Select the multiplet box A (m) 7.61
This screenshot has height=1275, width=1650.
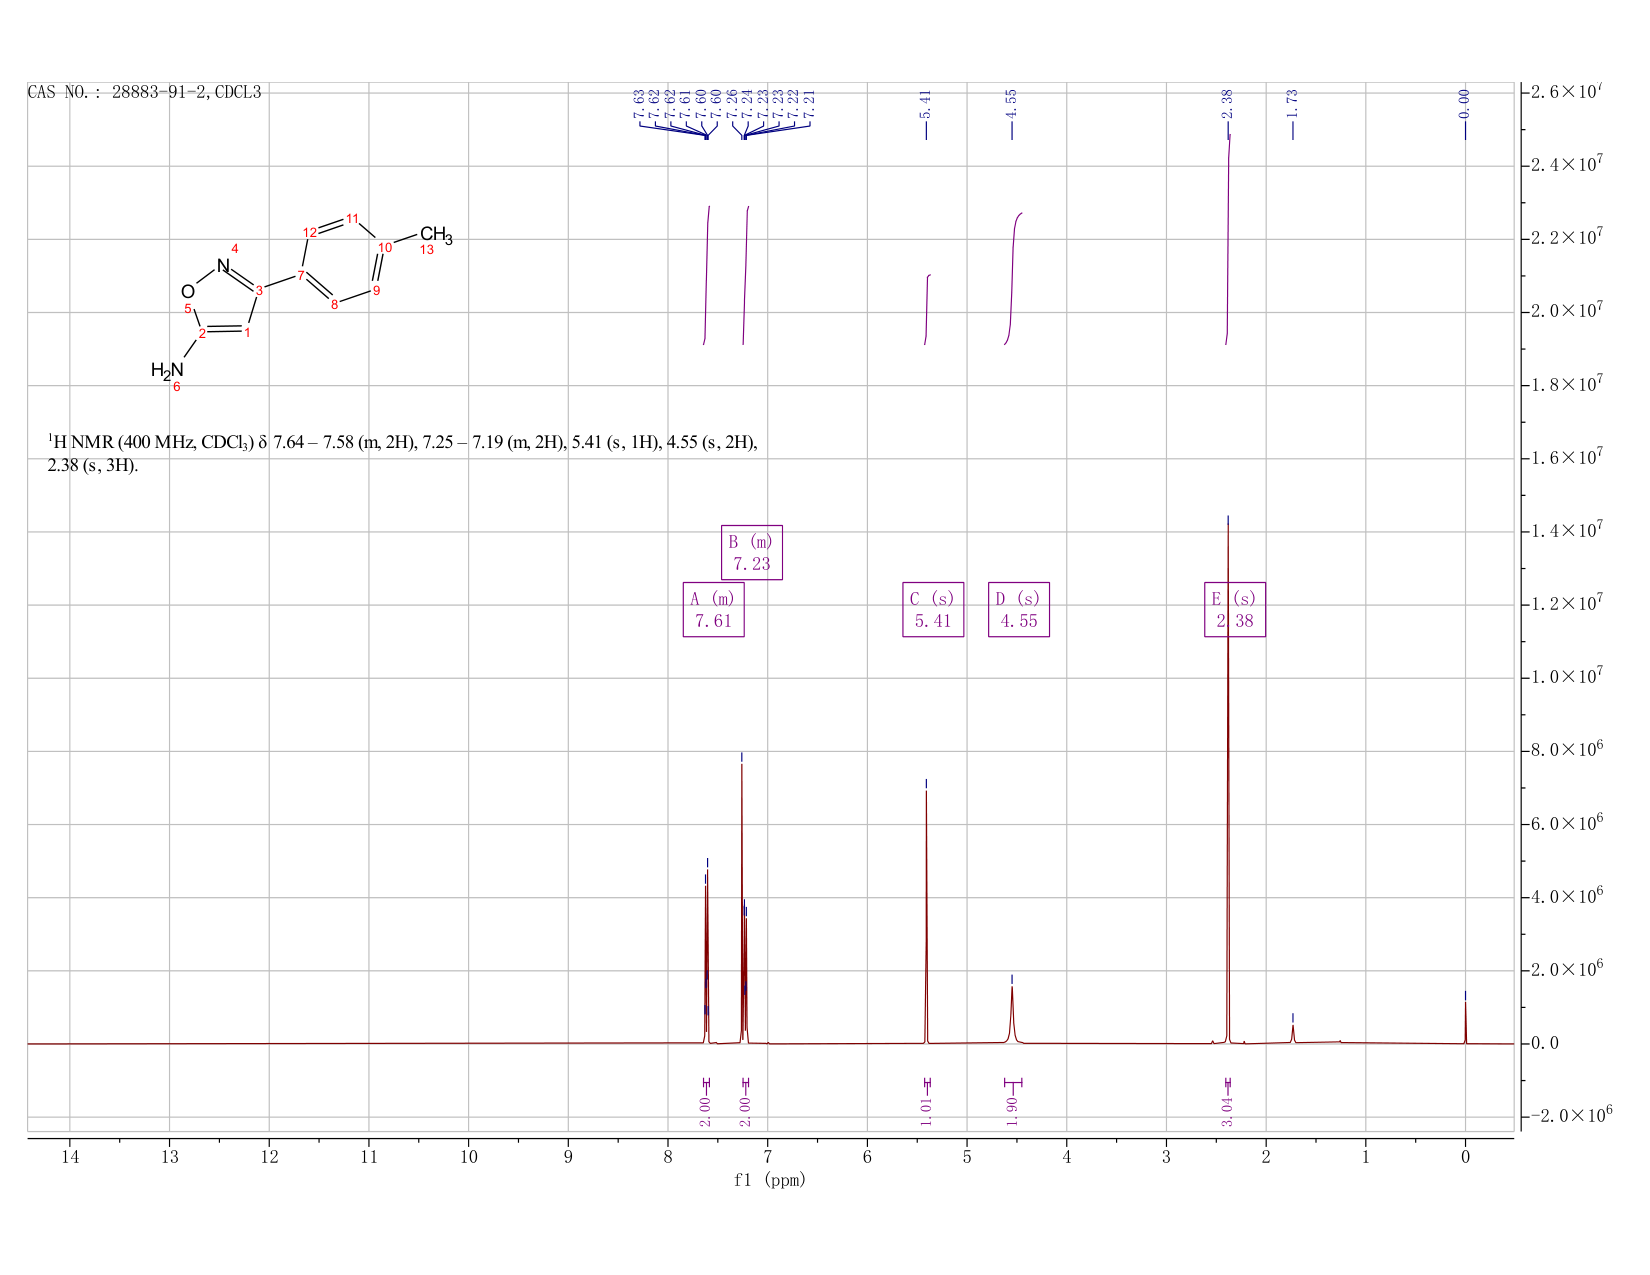(713, 609)
